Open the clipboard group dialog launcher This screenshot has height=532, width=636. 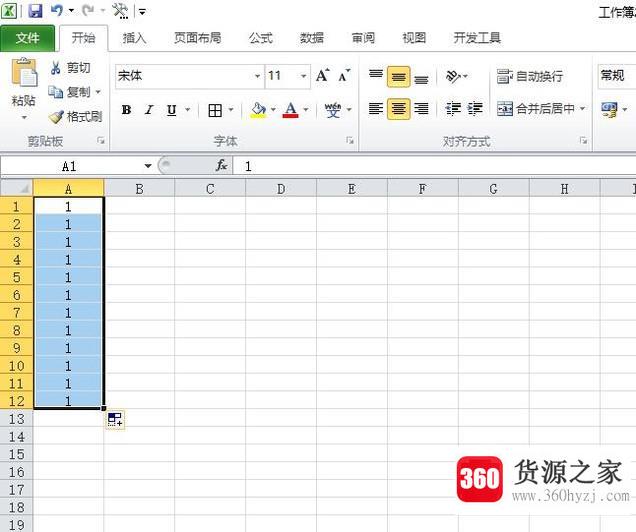coord(100,141)
